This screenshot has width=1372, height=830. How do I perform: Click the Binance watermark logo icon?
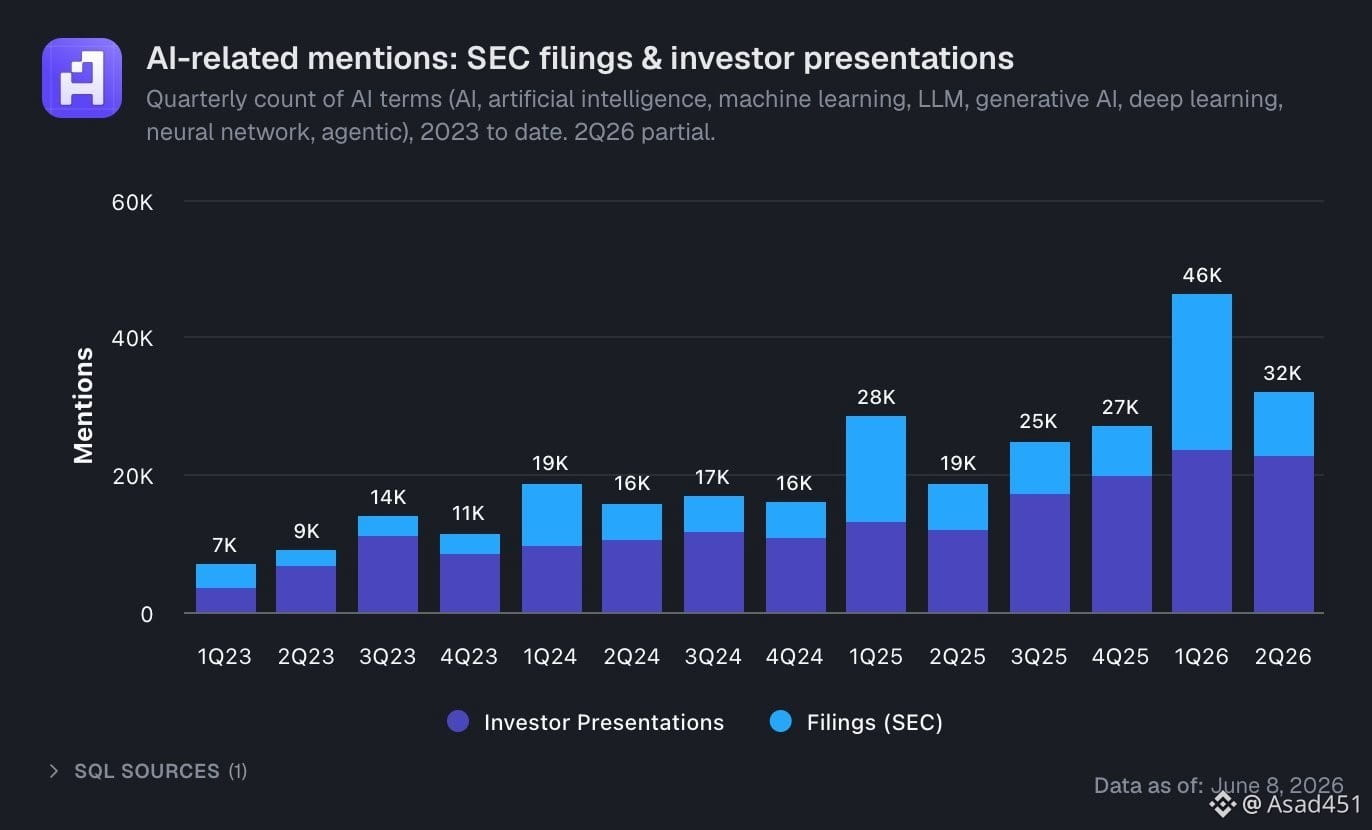[1223, 803]
